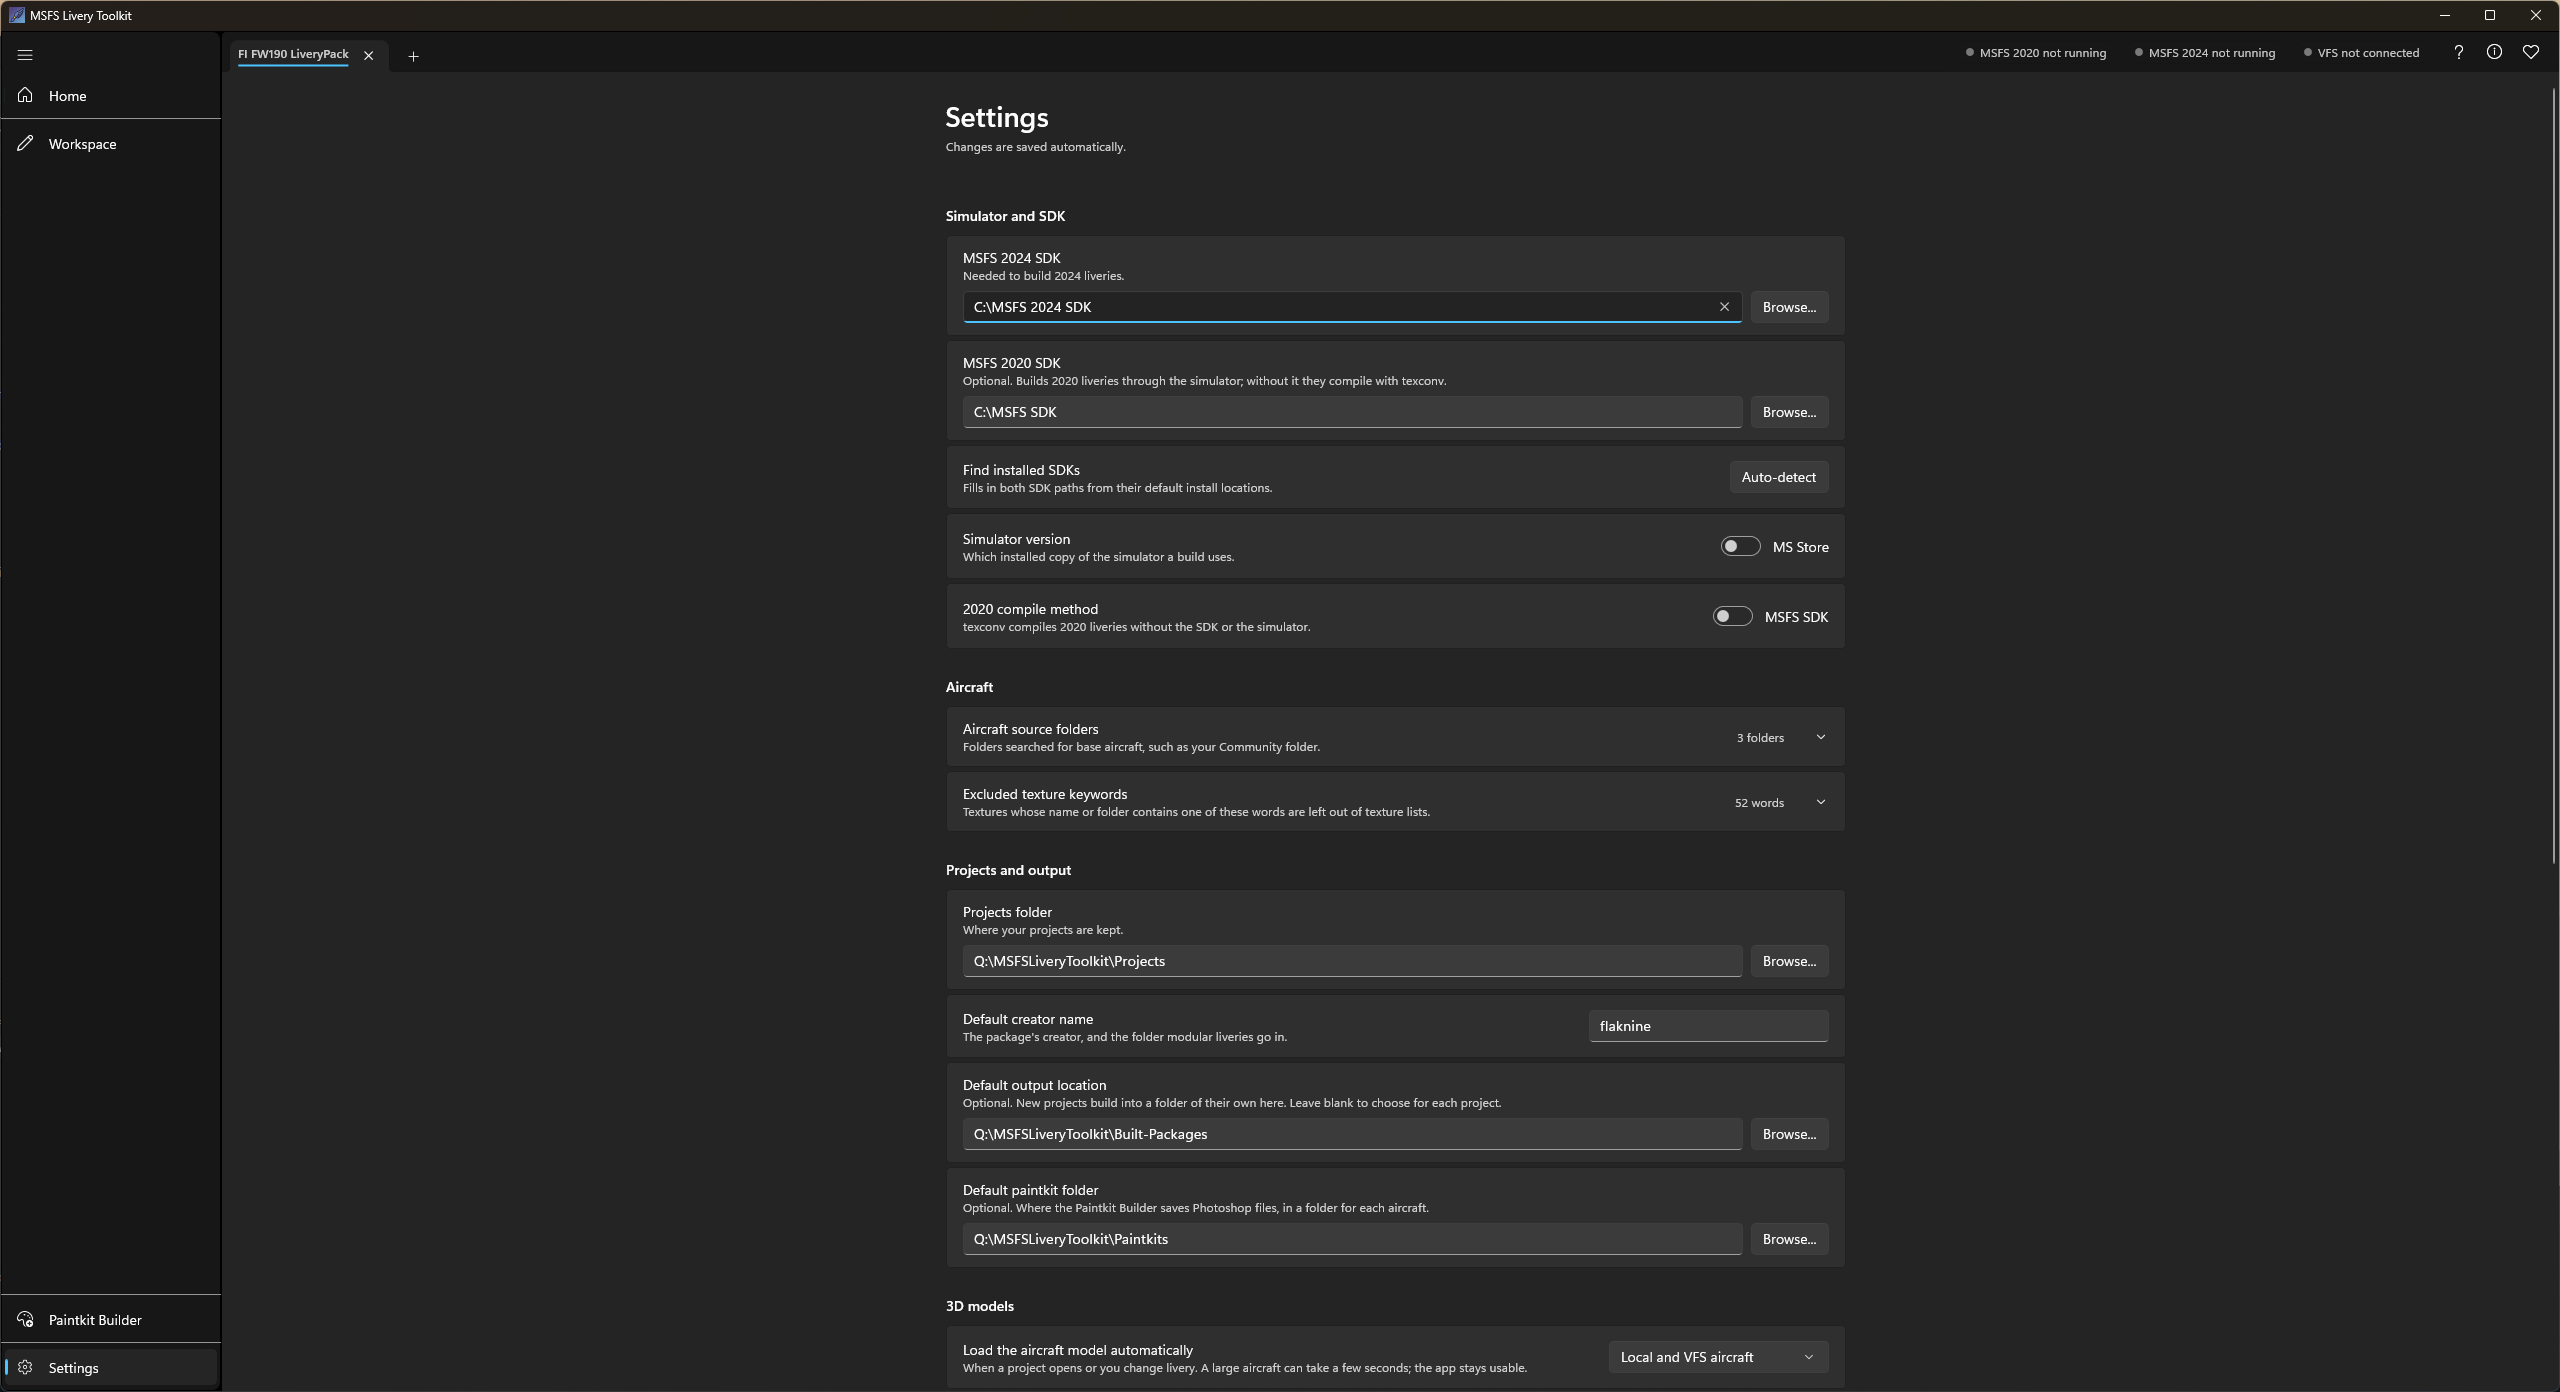This screenshot has width=2560, height=1392.
Task: Close the FI FW190 LiveryPack tab
Action: tap(368, 56)
